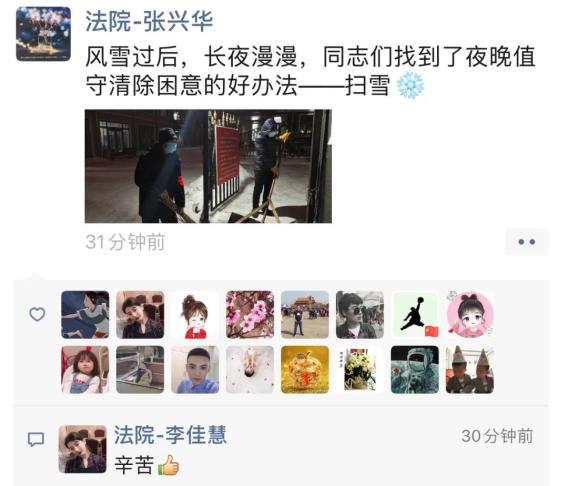
Task: Open the man in sunglasses avatar
Action: [x=360, y=314]
